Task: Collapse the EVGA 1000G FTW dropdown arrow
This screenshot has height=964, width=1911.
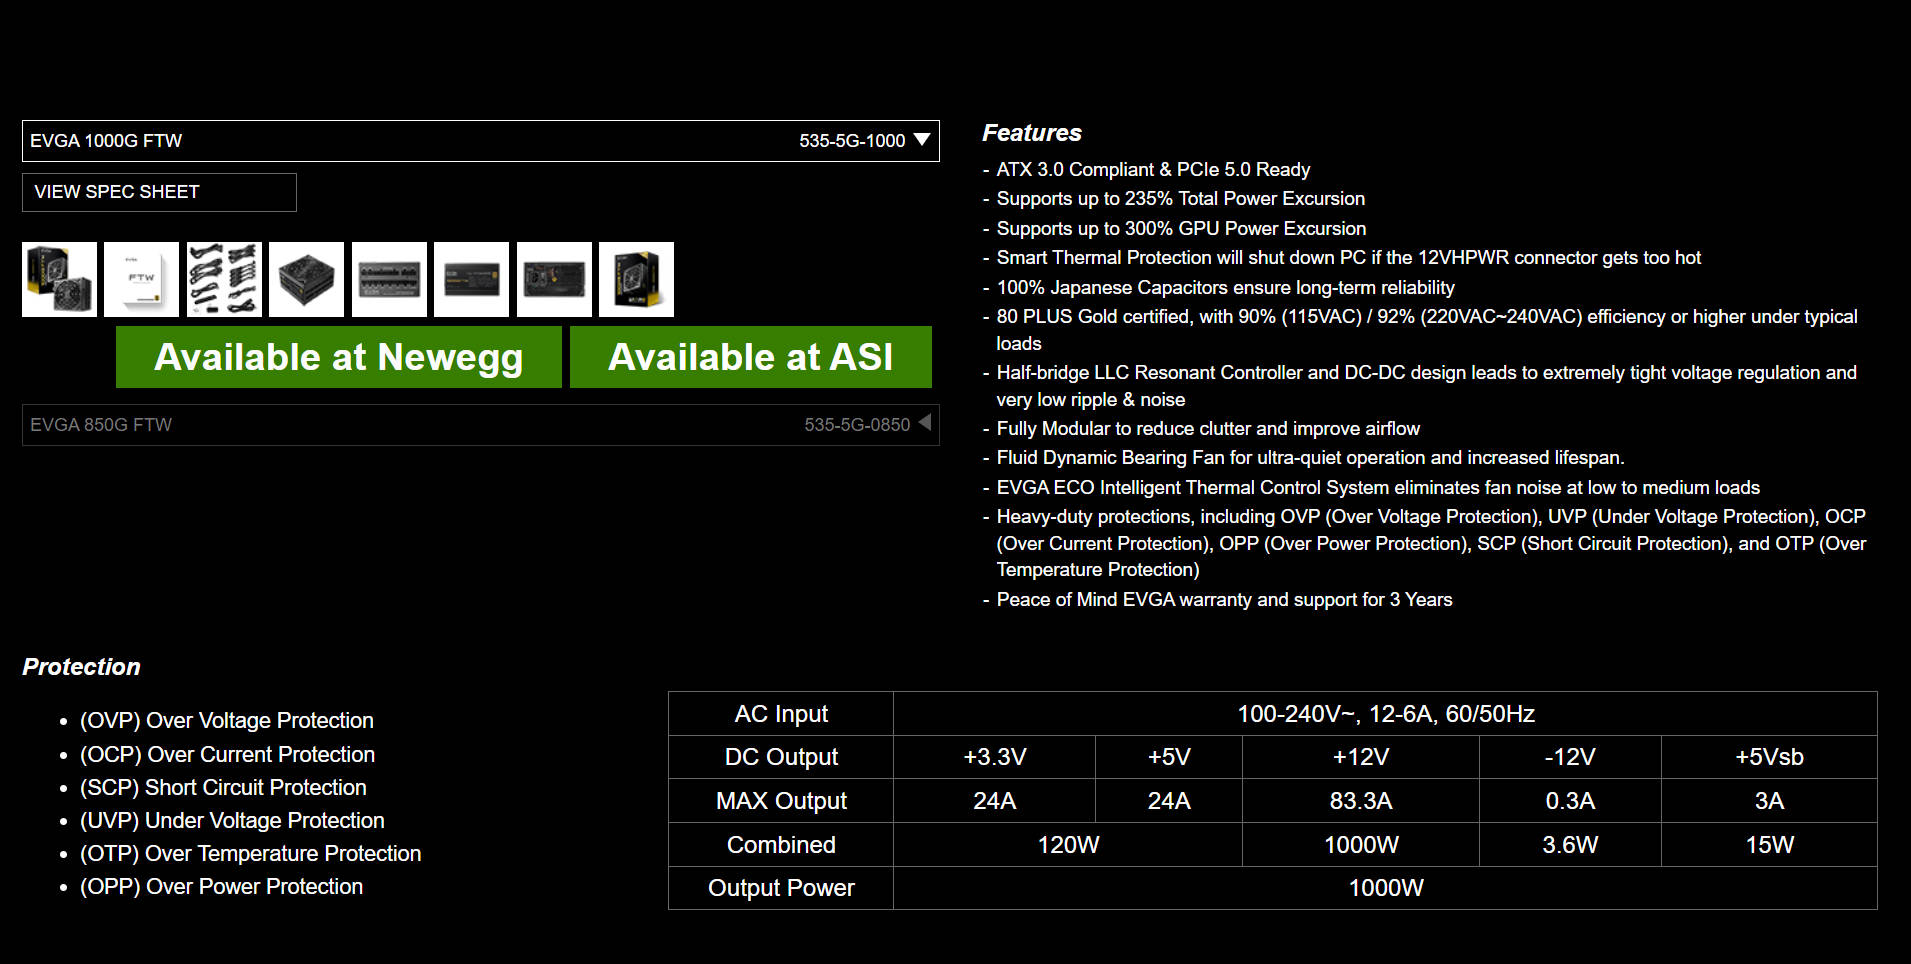Action: [922, 140]
